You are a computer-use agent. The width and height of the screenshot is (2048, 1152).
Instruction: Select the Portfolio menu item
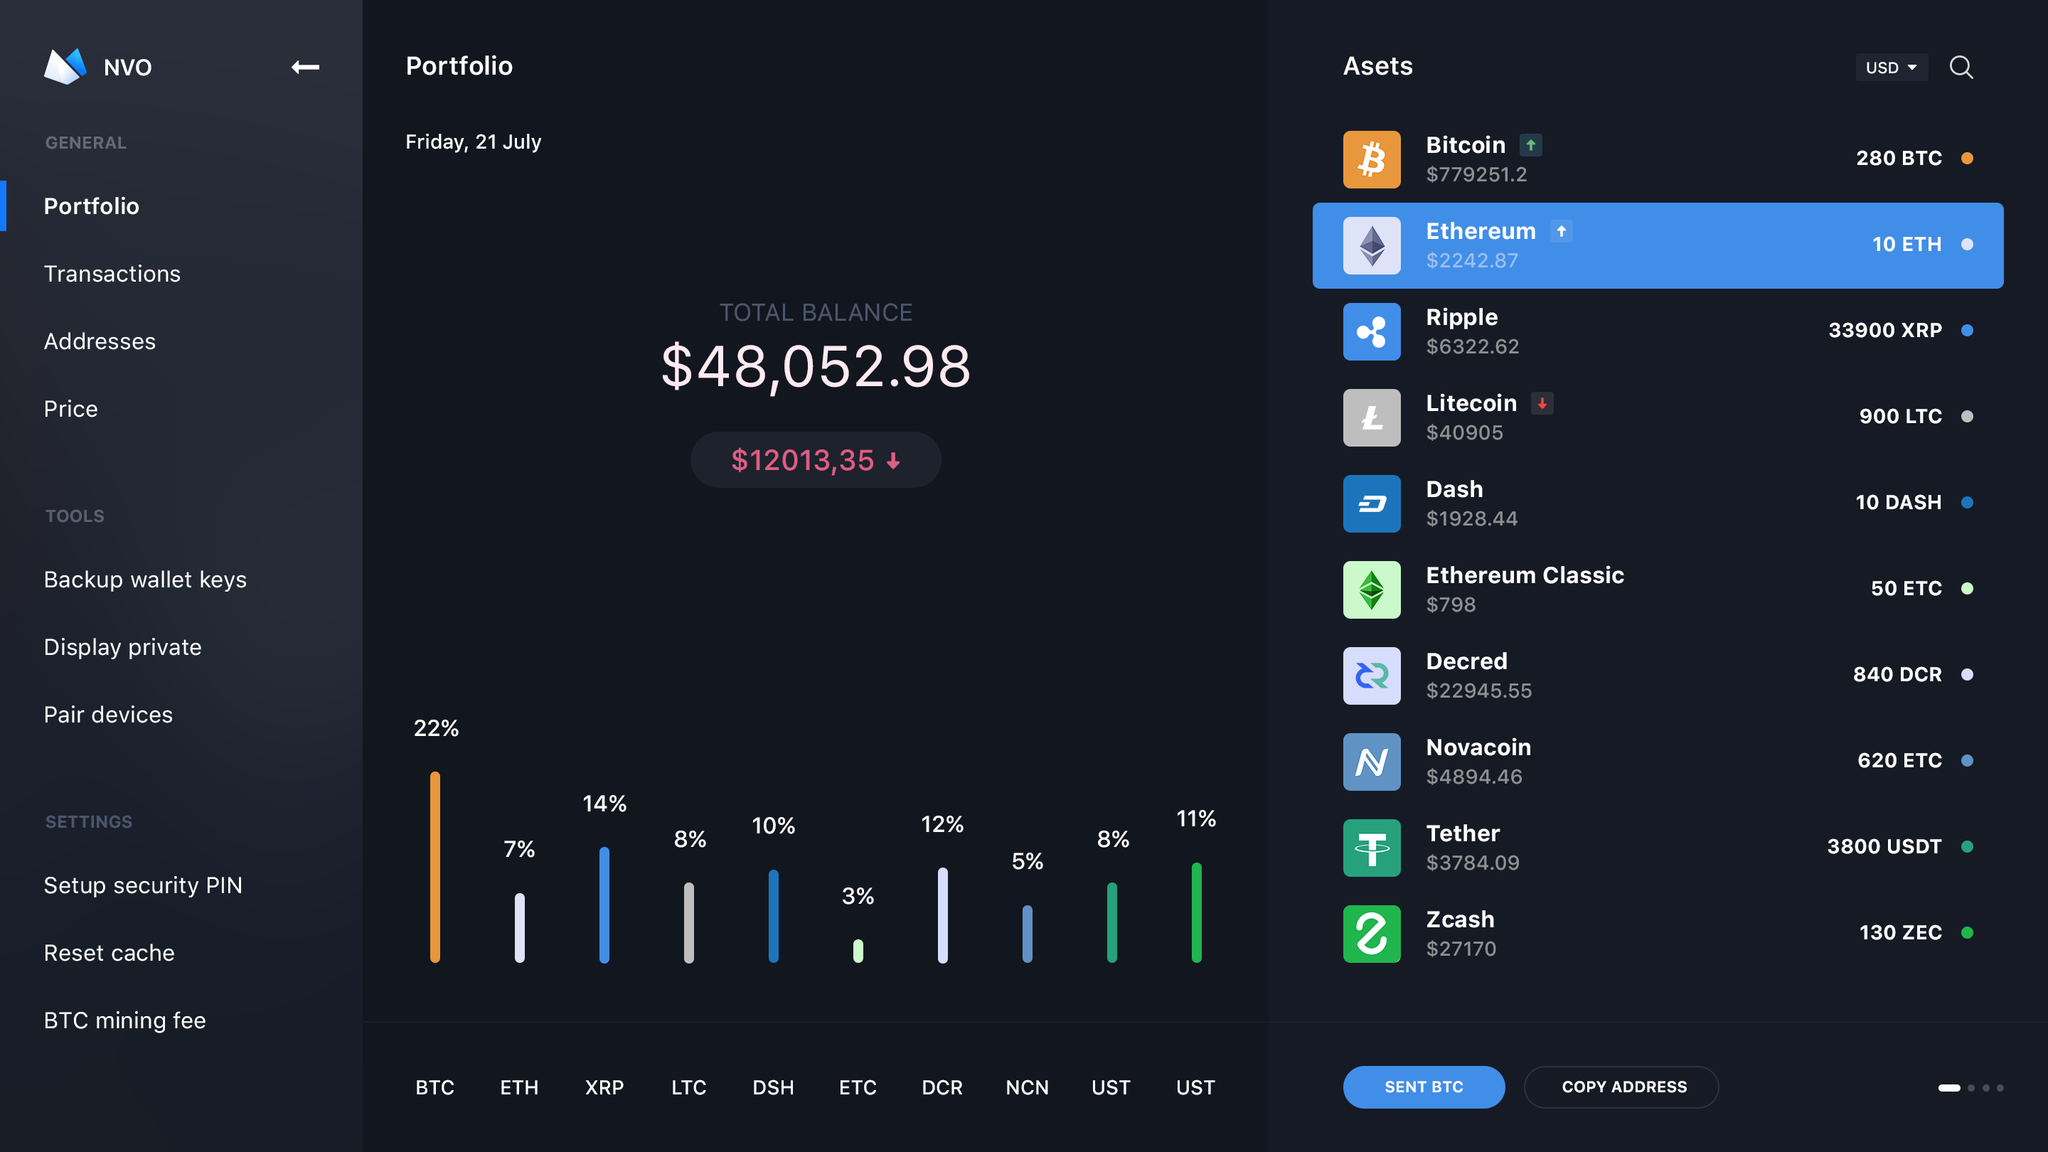click(x=91, y=206)
